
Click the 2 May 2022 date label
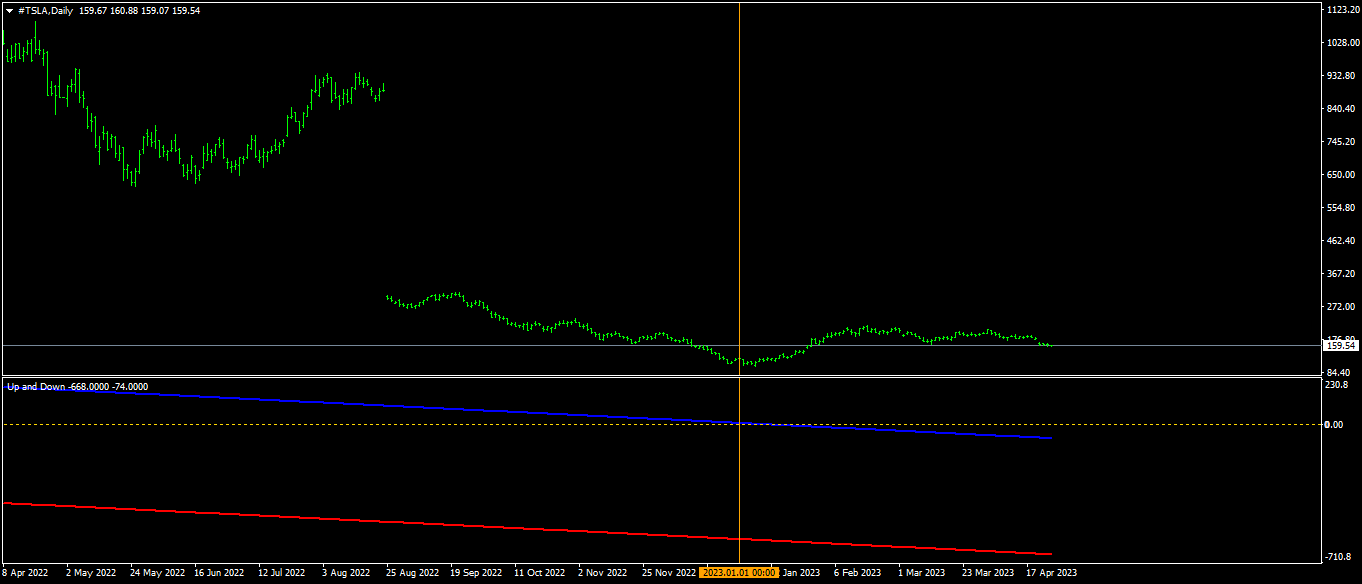click(x=91, y=573)
